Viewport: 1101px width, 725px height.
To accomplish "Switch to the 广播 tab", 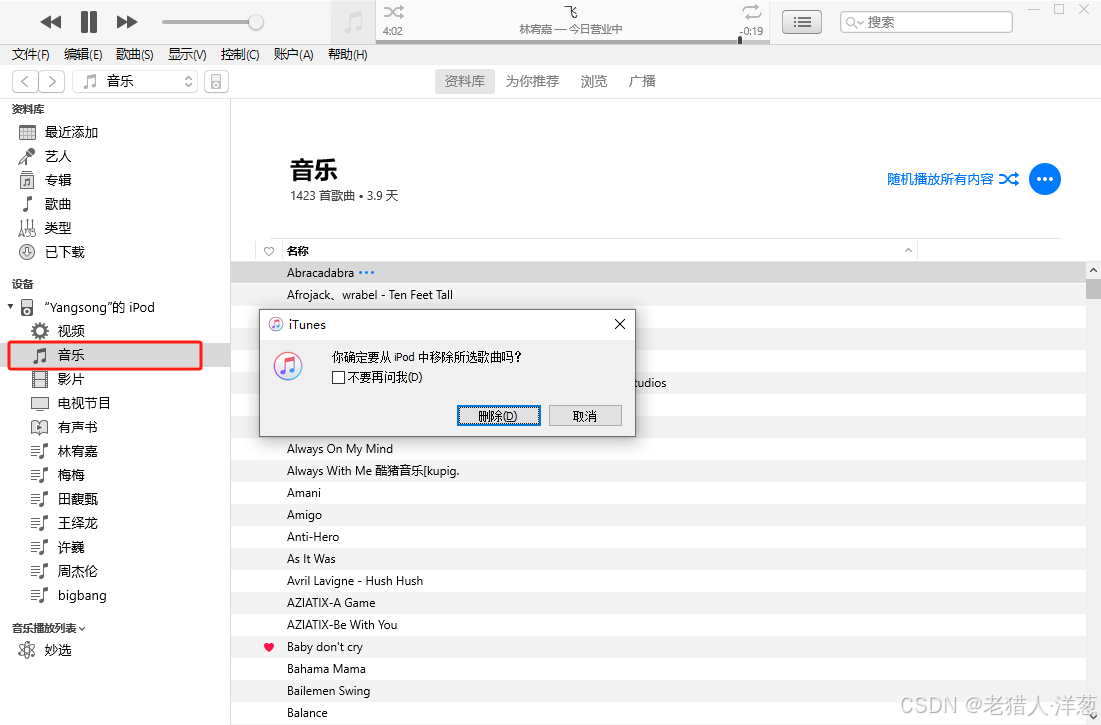I will [x=642, y=81].
